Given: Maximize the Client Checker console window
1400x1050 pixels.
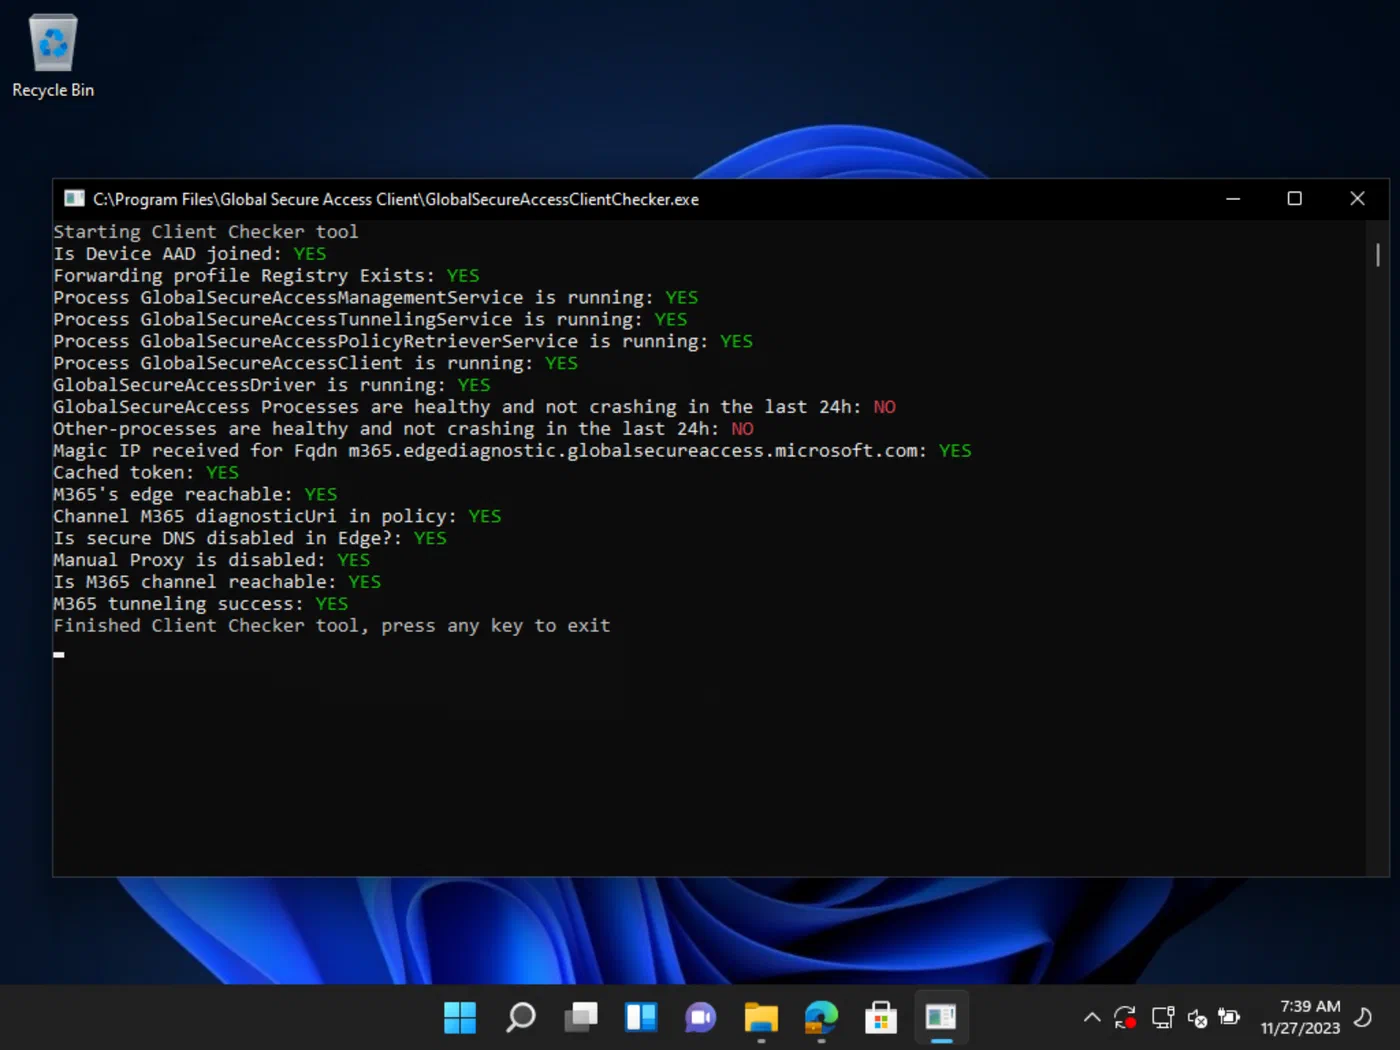Looking at the screenshot, I should tap(1295, 199).
